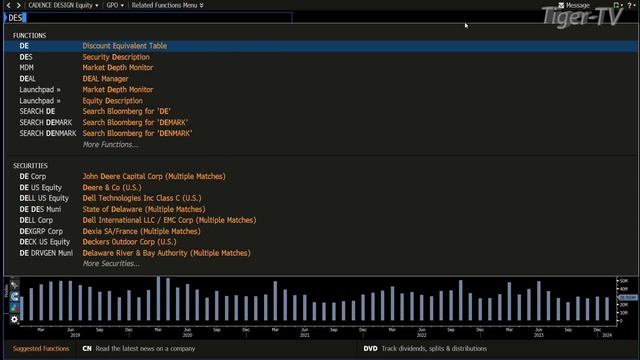The image size is (640, 360).
Task: Open the Related Functions Menu
Action: pos(167,5)
